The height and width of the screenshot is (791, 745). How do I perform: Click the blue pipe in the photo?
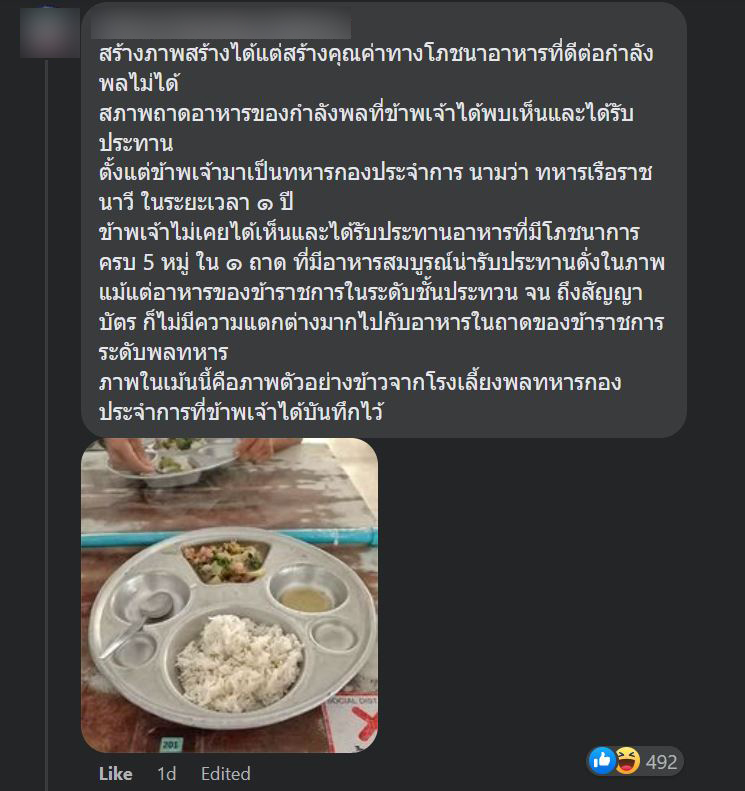pyautogui.click(x=230, y=537)
